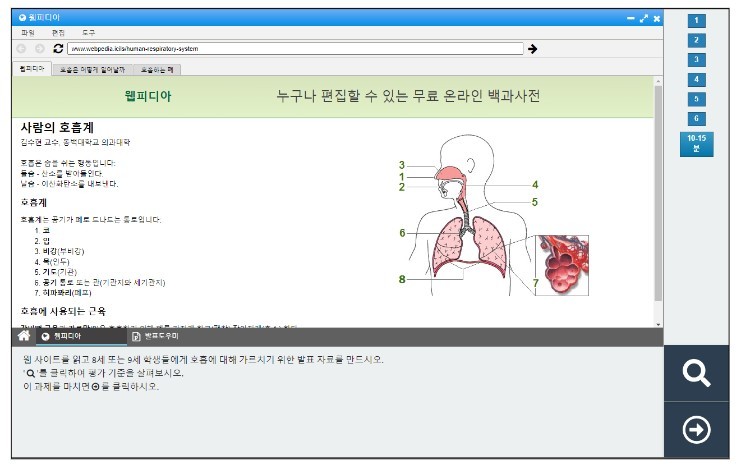Viewport: 739px width, 467px height.
Task: Click the 웹피디아 site logo in the banner
Action: point(148,96)
